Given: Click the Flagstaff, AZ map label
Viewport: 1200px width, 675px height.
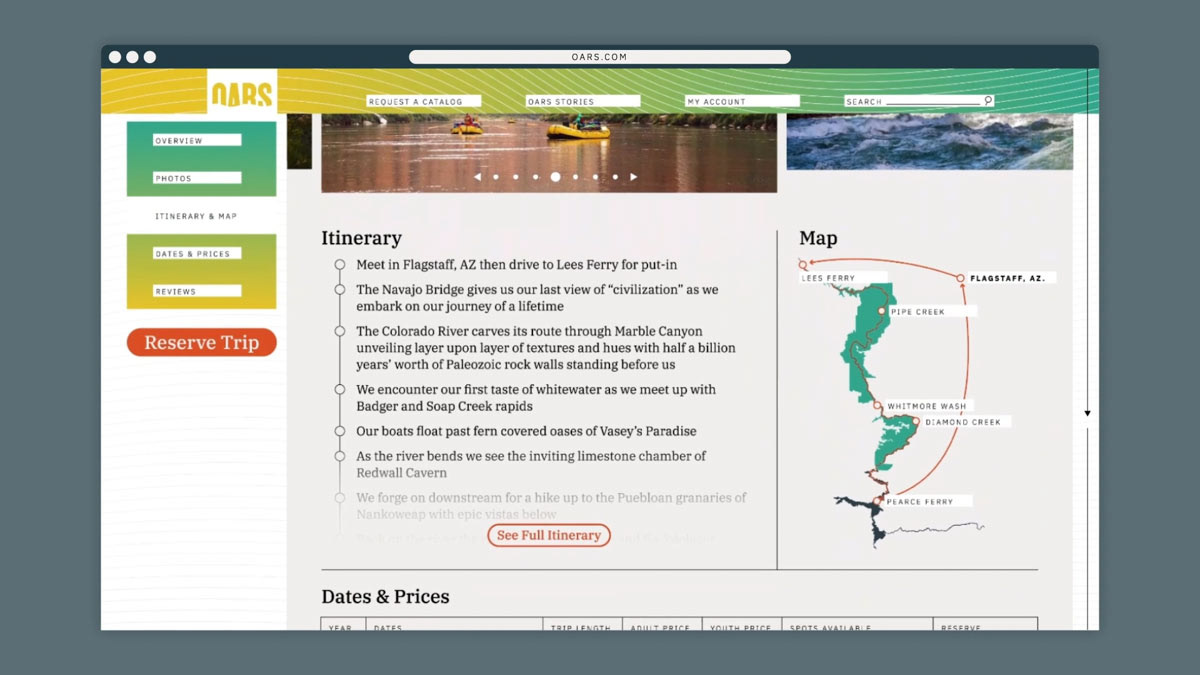Looking at the screenshot, I should point(1012,278).
